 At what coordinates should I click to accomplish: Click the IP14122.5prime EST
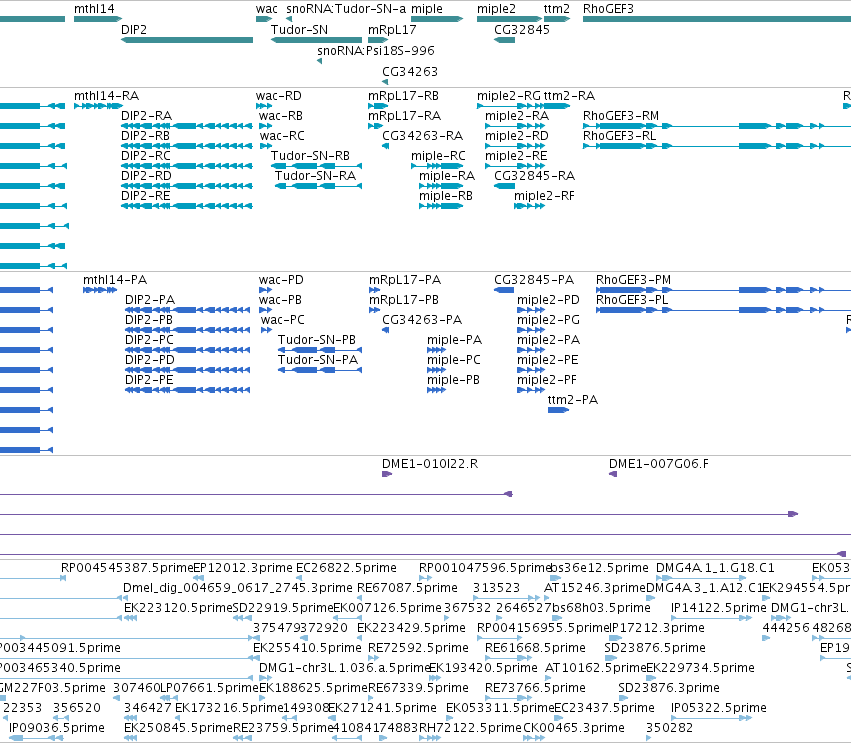tap(711, 618)
